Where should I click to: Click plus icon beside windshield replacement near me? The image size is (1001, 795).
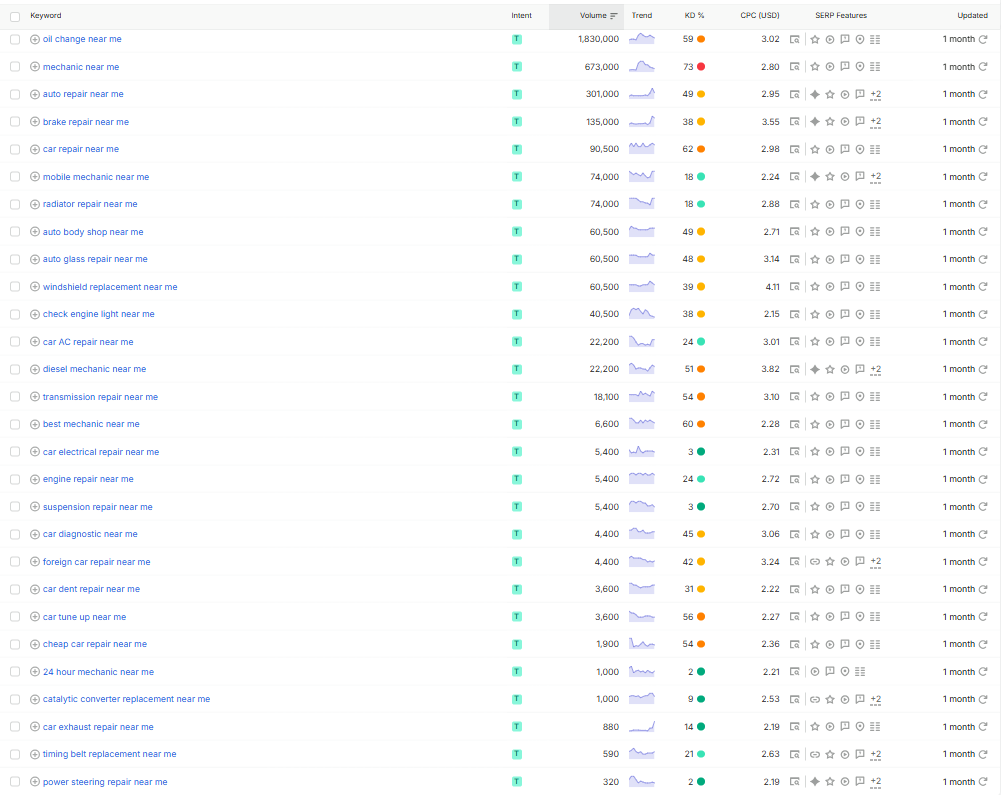coord(35,287)
